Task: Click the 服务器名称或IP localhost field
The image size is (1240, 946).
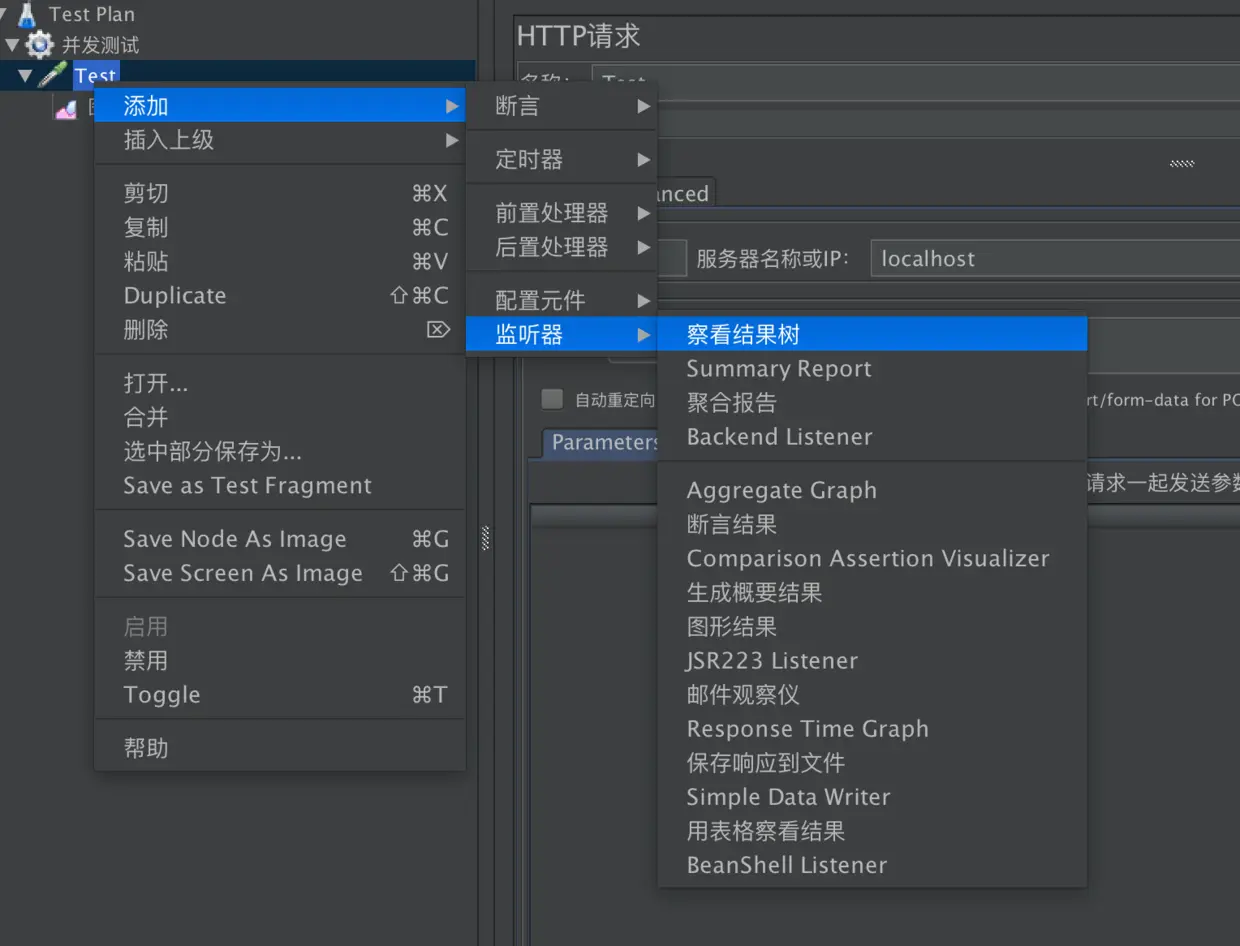Action: coord(1055,258)
